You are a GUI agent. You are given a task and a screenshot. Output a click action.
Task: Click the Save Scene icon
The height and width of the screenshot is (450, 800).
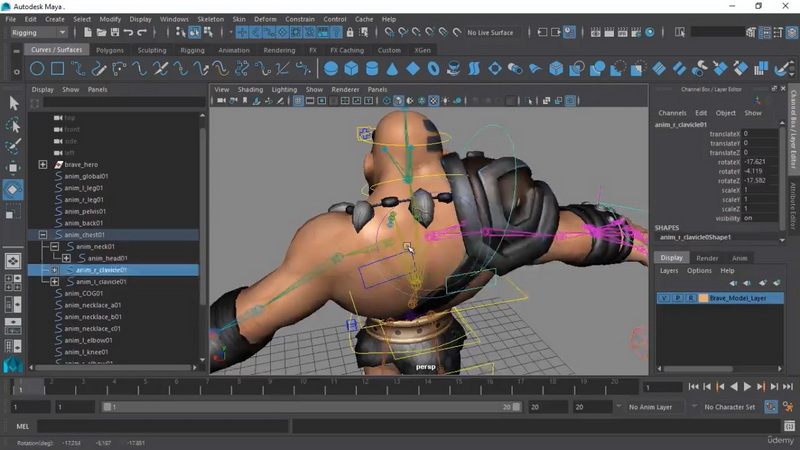[115, 32]
